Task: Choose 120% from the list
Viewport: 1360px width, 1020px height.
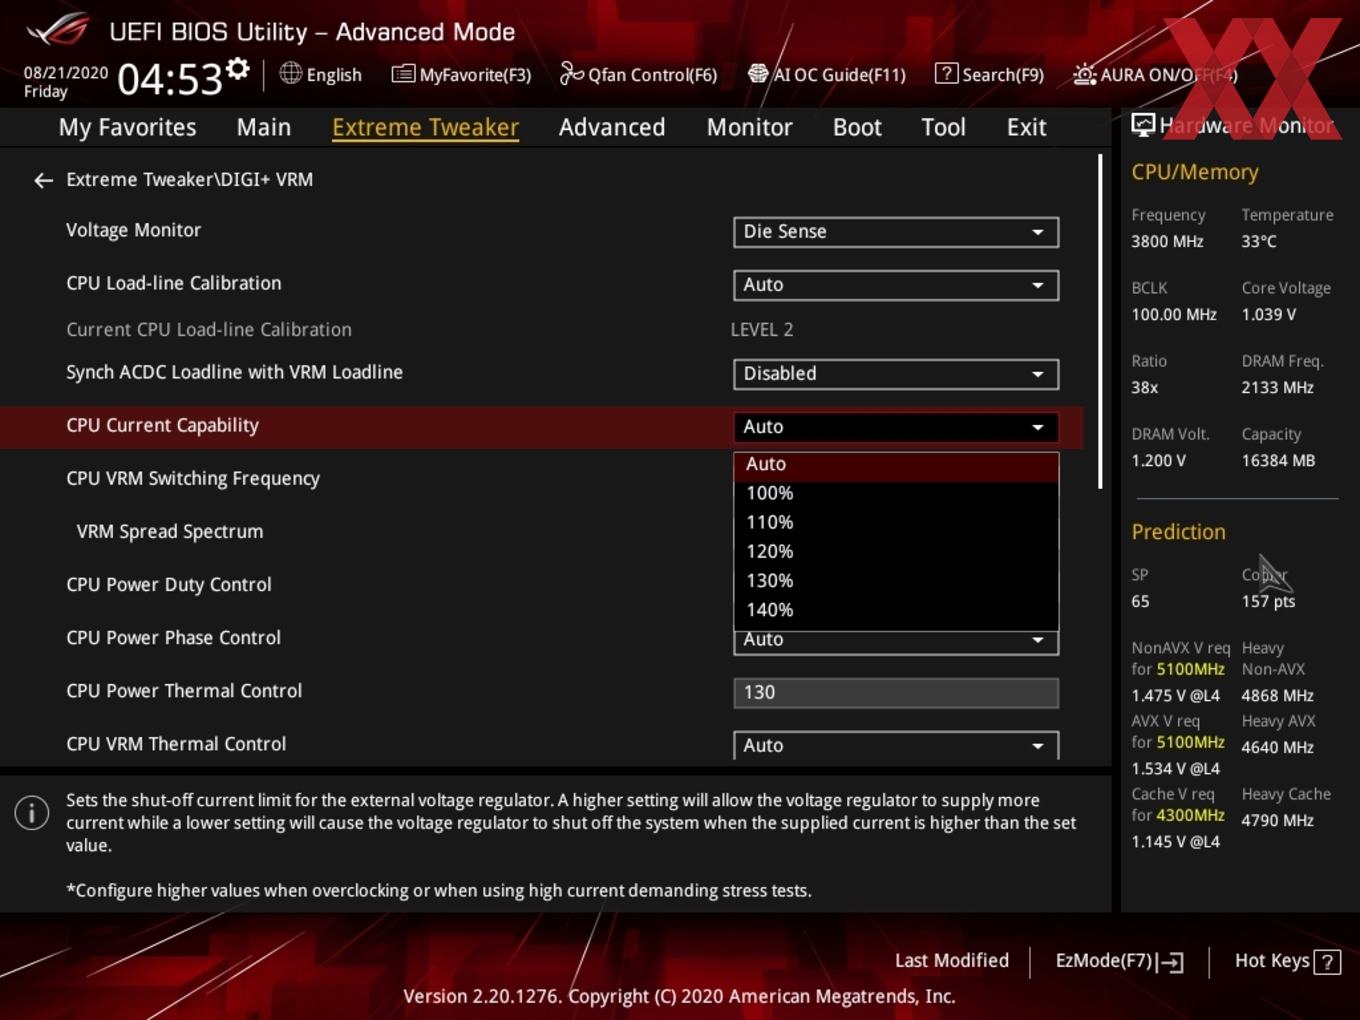Action: (x=896, y=551)
